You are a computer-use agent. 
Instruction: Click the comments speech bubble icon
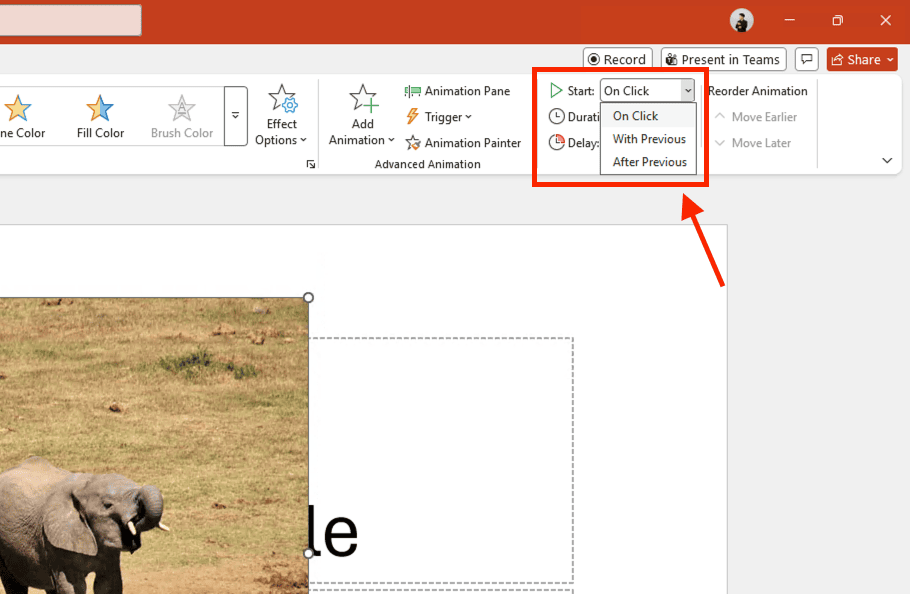(807, 59)
